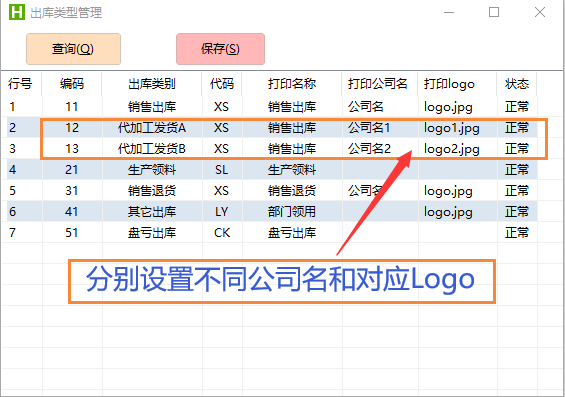Select the 其它出库 category cell

click(152, 211)
